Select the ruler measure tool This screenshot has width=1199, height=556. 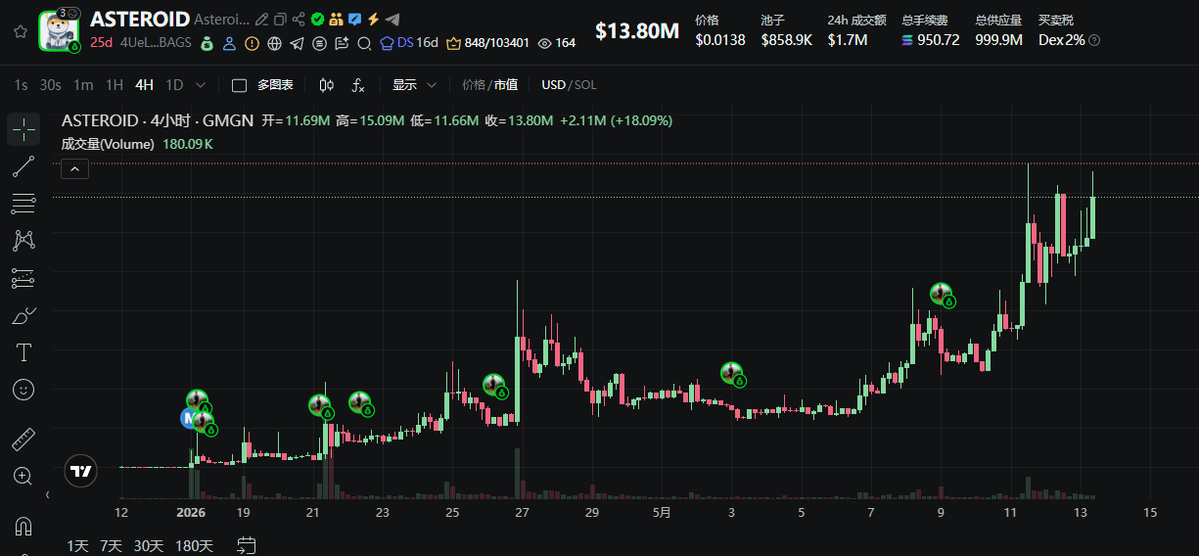click(24, 440)
